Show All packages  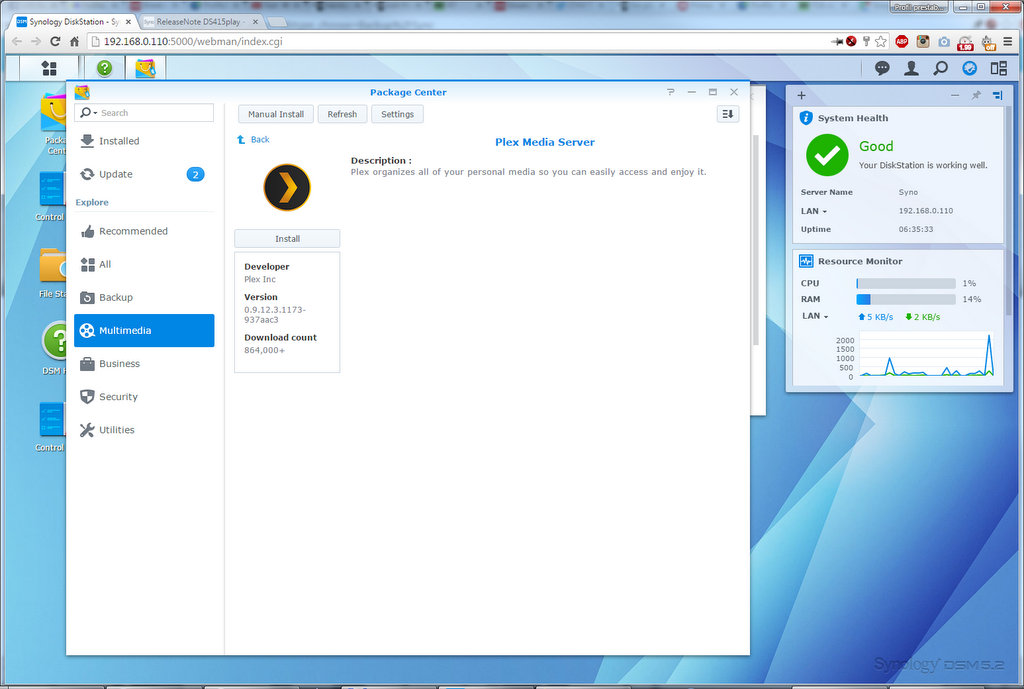[x=144, y=264]
